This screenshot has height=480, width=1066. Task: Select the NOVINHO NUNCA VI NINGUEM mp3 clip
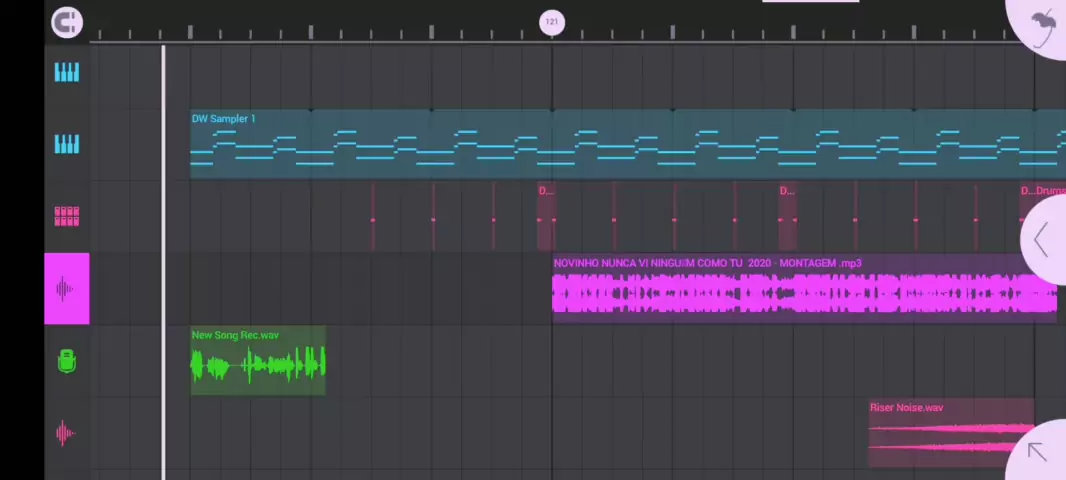click(800, 290)
